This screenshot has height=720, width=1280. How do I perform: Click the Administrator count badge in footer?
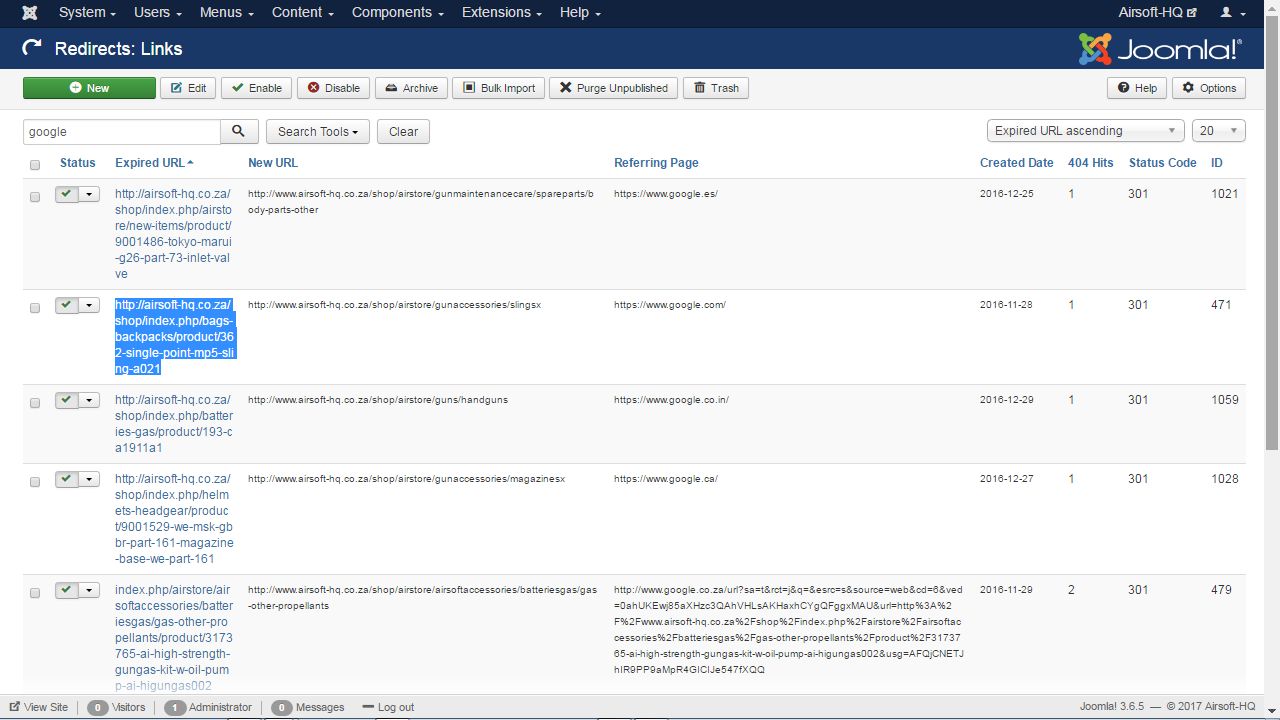175,707
